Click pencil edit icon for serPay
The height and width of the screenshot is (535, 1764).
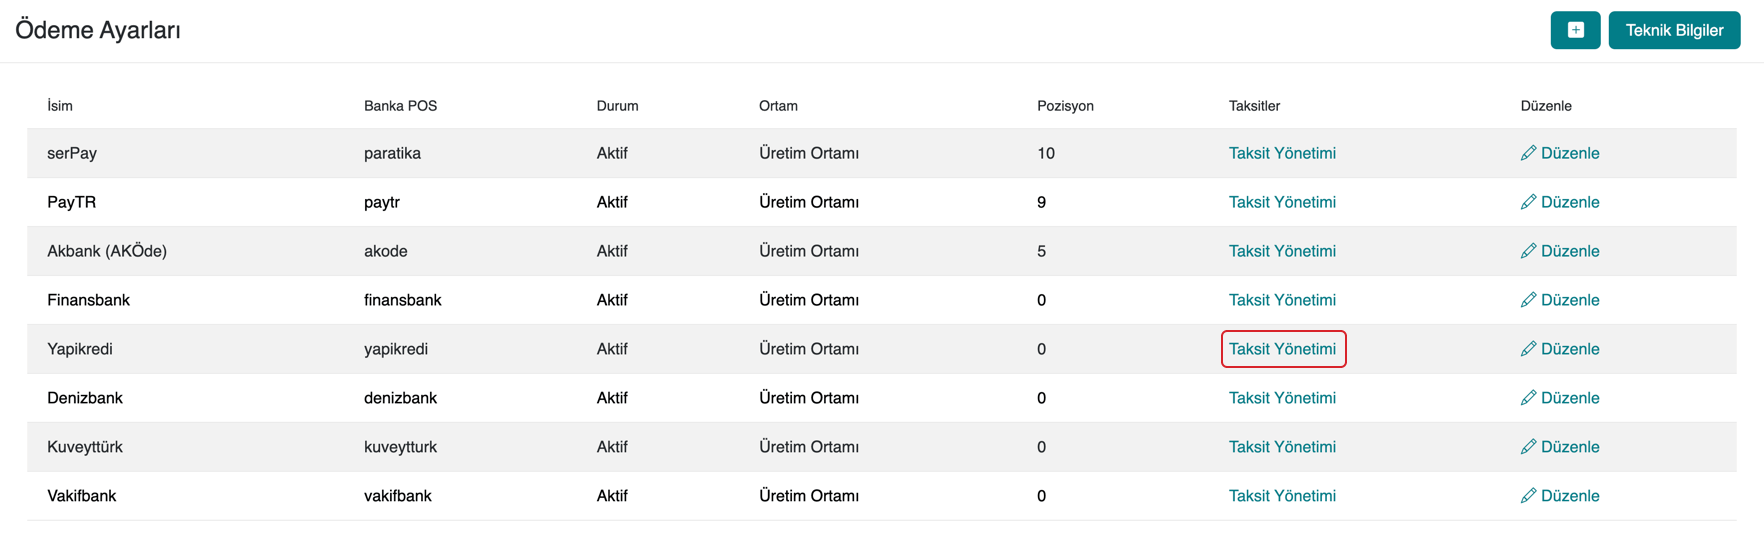(1528, 153)
